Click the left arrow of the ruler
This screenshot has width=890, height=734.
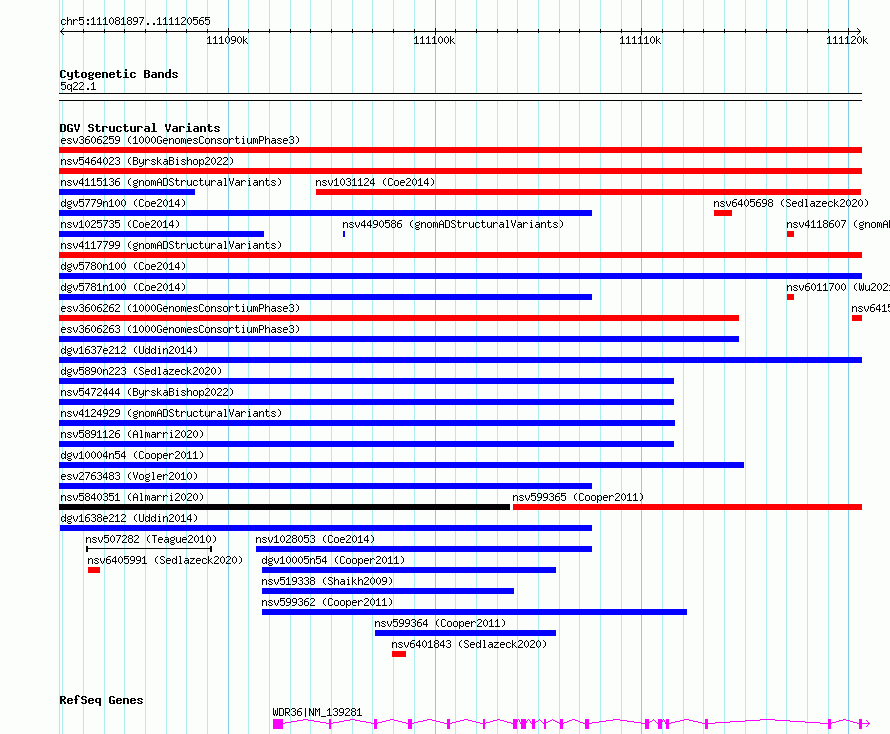pyautogui.click(x=62, y=31)
